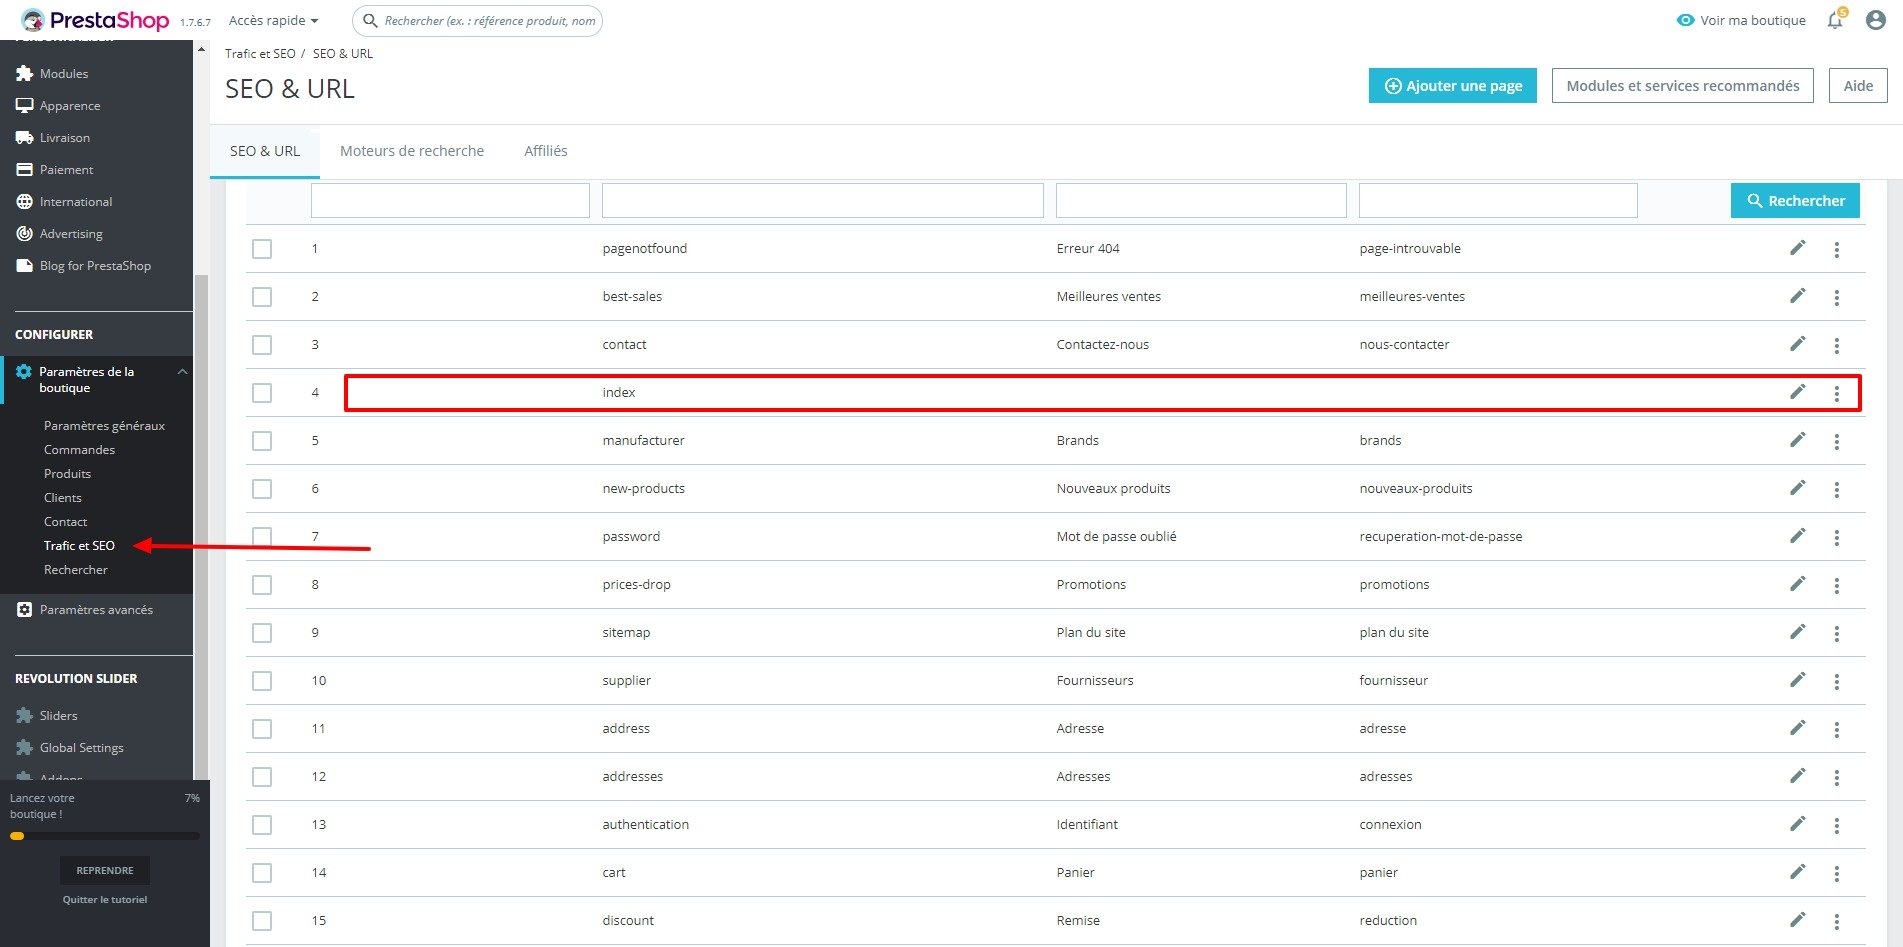Click the Livraison truck icon in sidebar
This screenshot has width=1903, height=947.
(x=24, y=137)
